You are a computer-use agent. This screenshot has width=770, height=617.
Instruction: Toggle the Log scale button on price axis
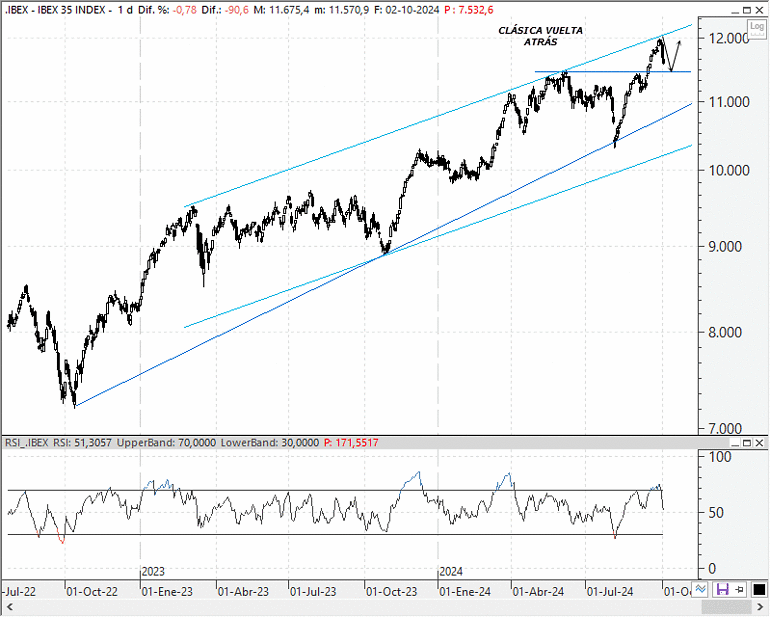coord(757,27)
